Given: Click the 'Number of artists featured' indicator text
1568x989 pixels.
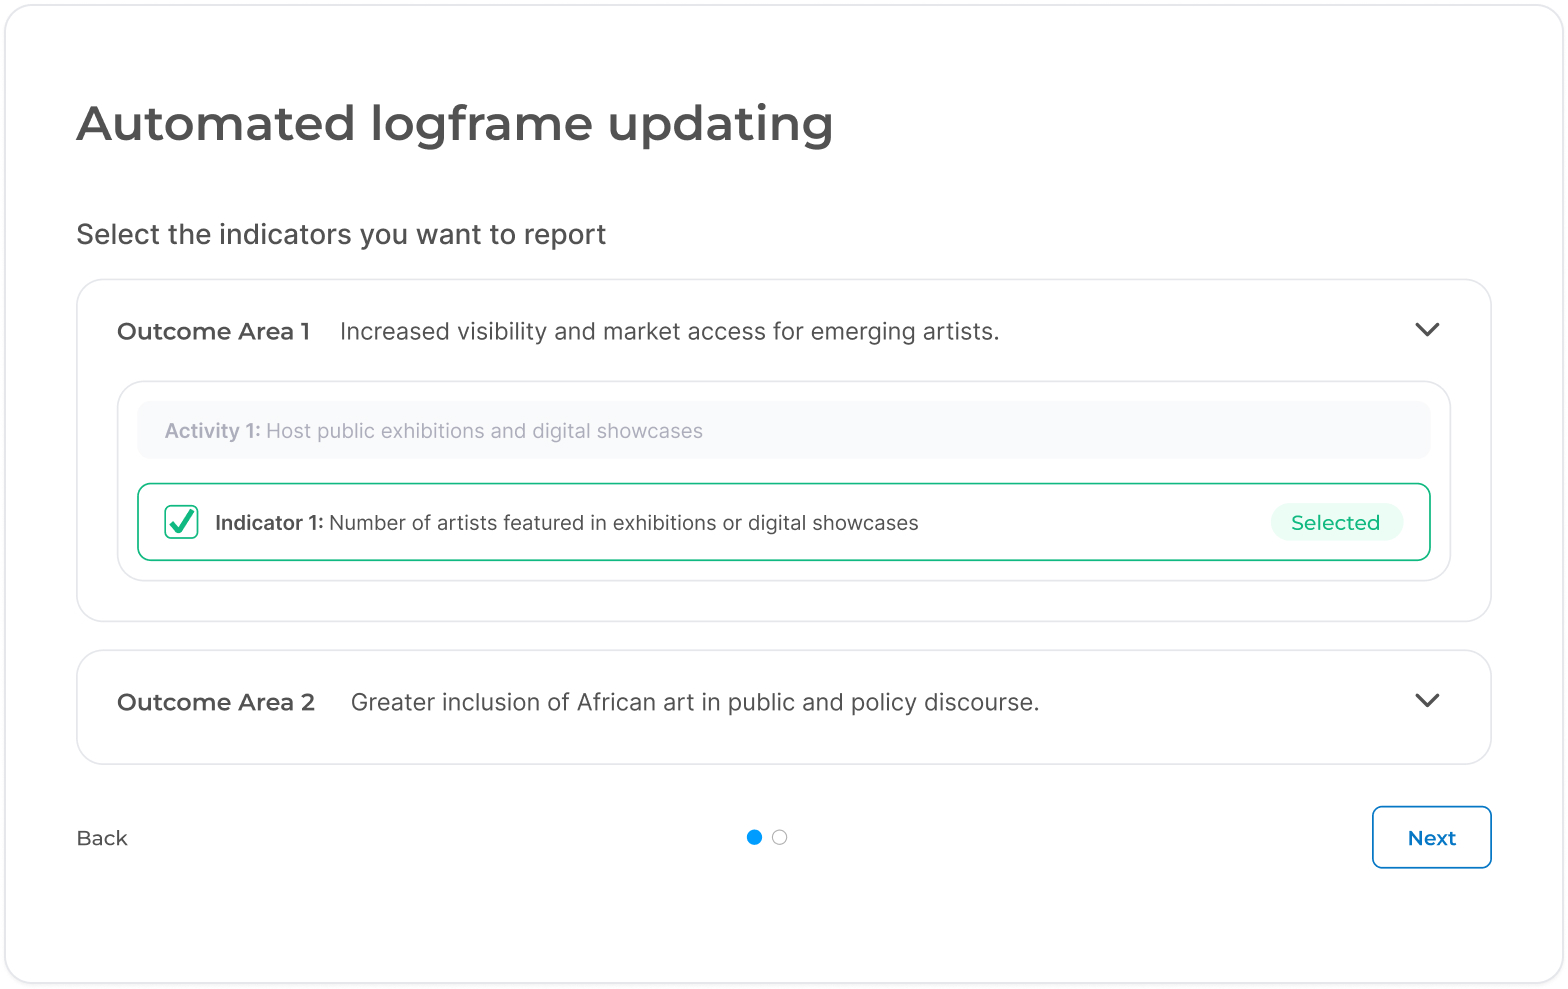Looking at the screenshot, I should point(623,523).
